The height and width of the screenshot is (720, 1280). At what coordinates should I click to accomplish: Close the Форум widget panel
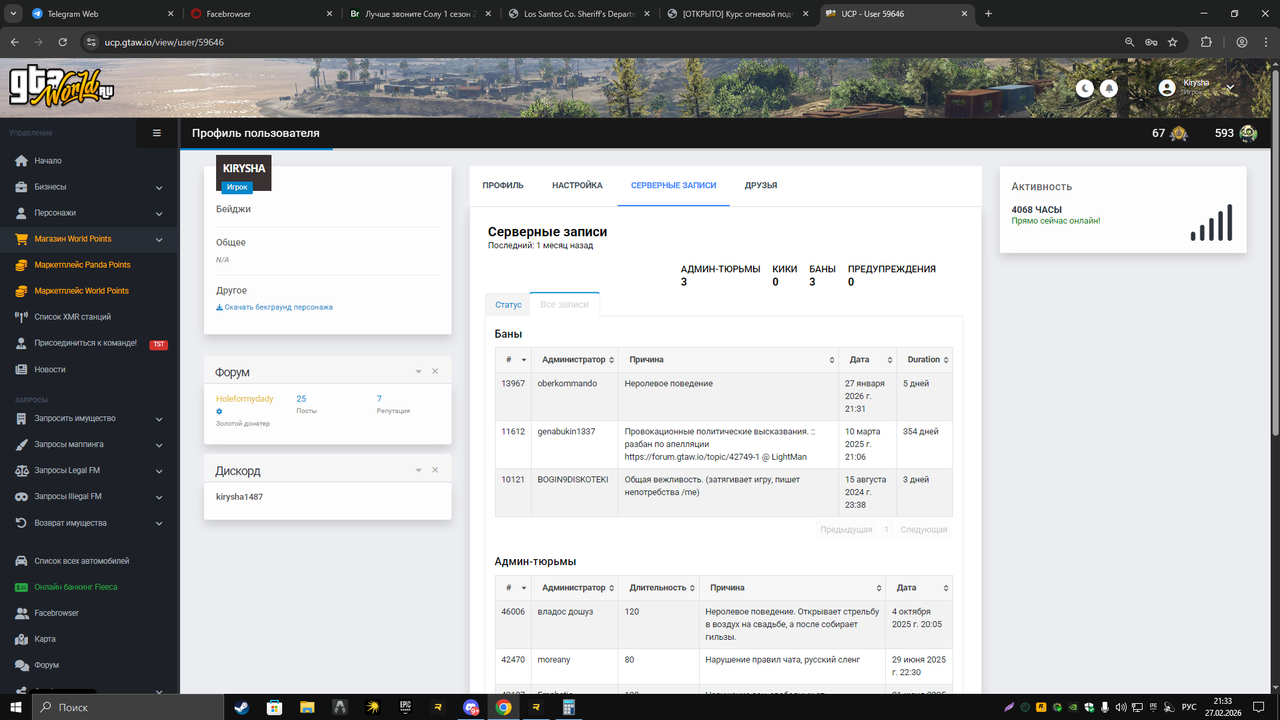(x=435, y=372)
